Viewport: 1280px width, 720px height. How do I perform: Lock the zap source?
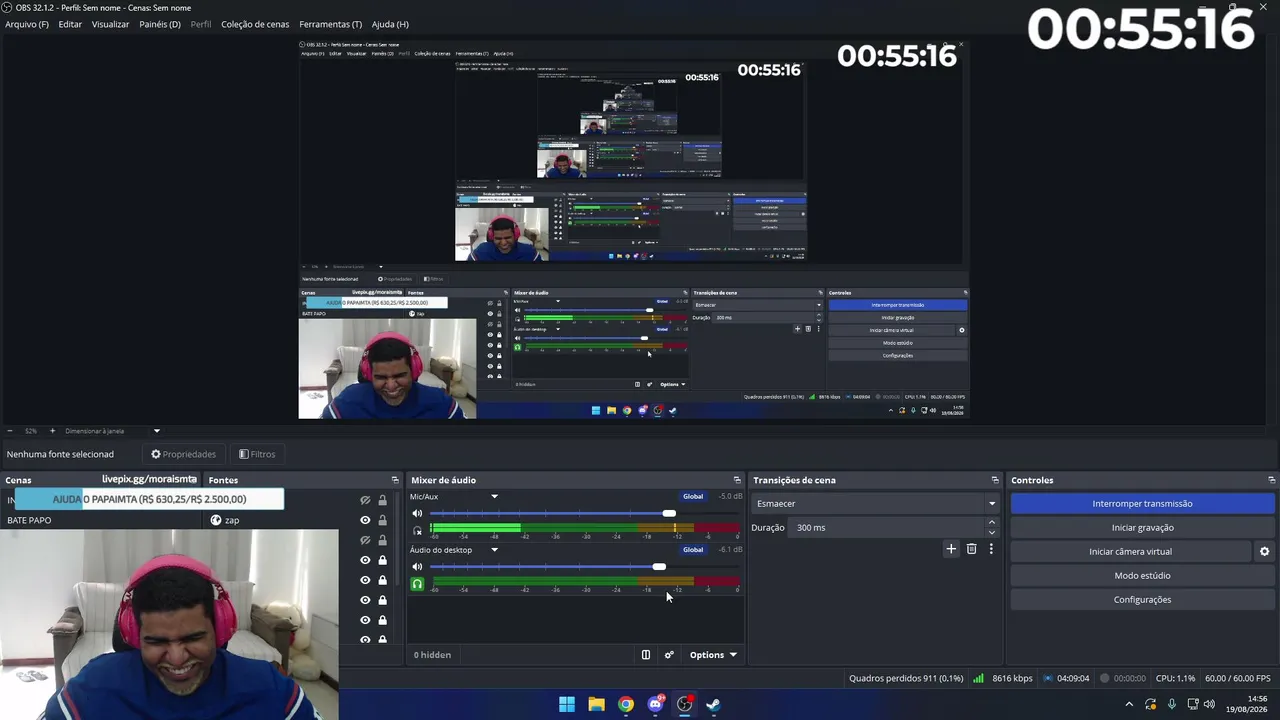pyautogui.click(x=382, y=520)
